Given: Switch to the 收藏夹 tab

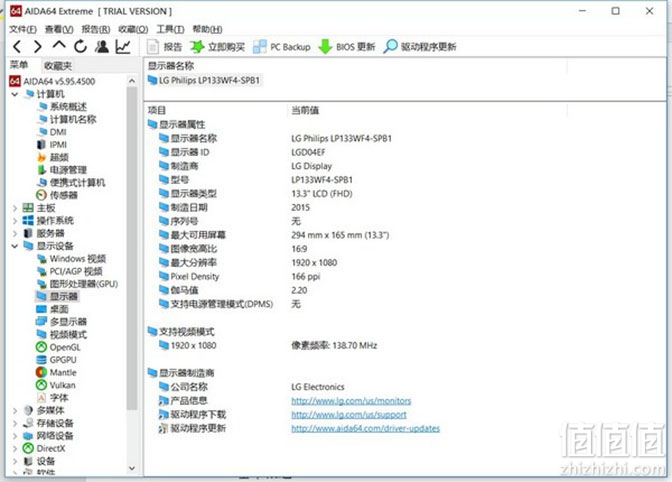Looking at the screenshot, I should point(58,66).
